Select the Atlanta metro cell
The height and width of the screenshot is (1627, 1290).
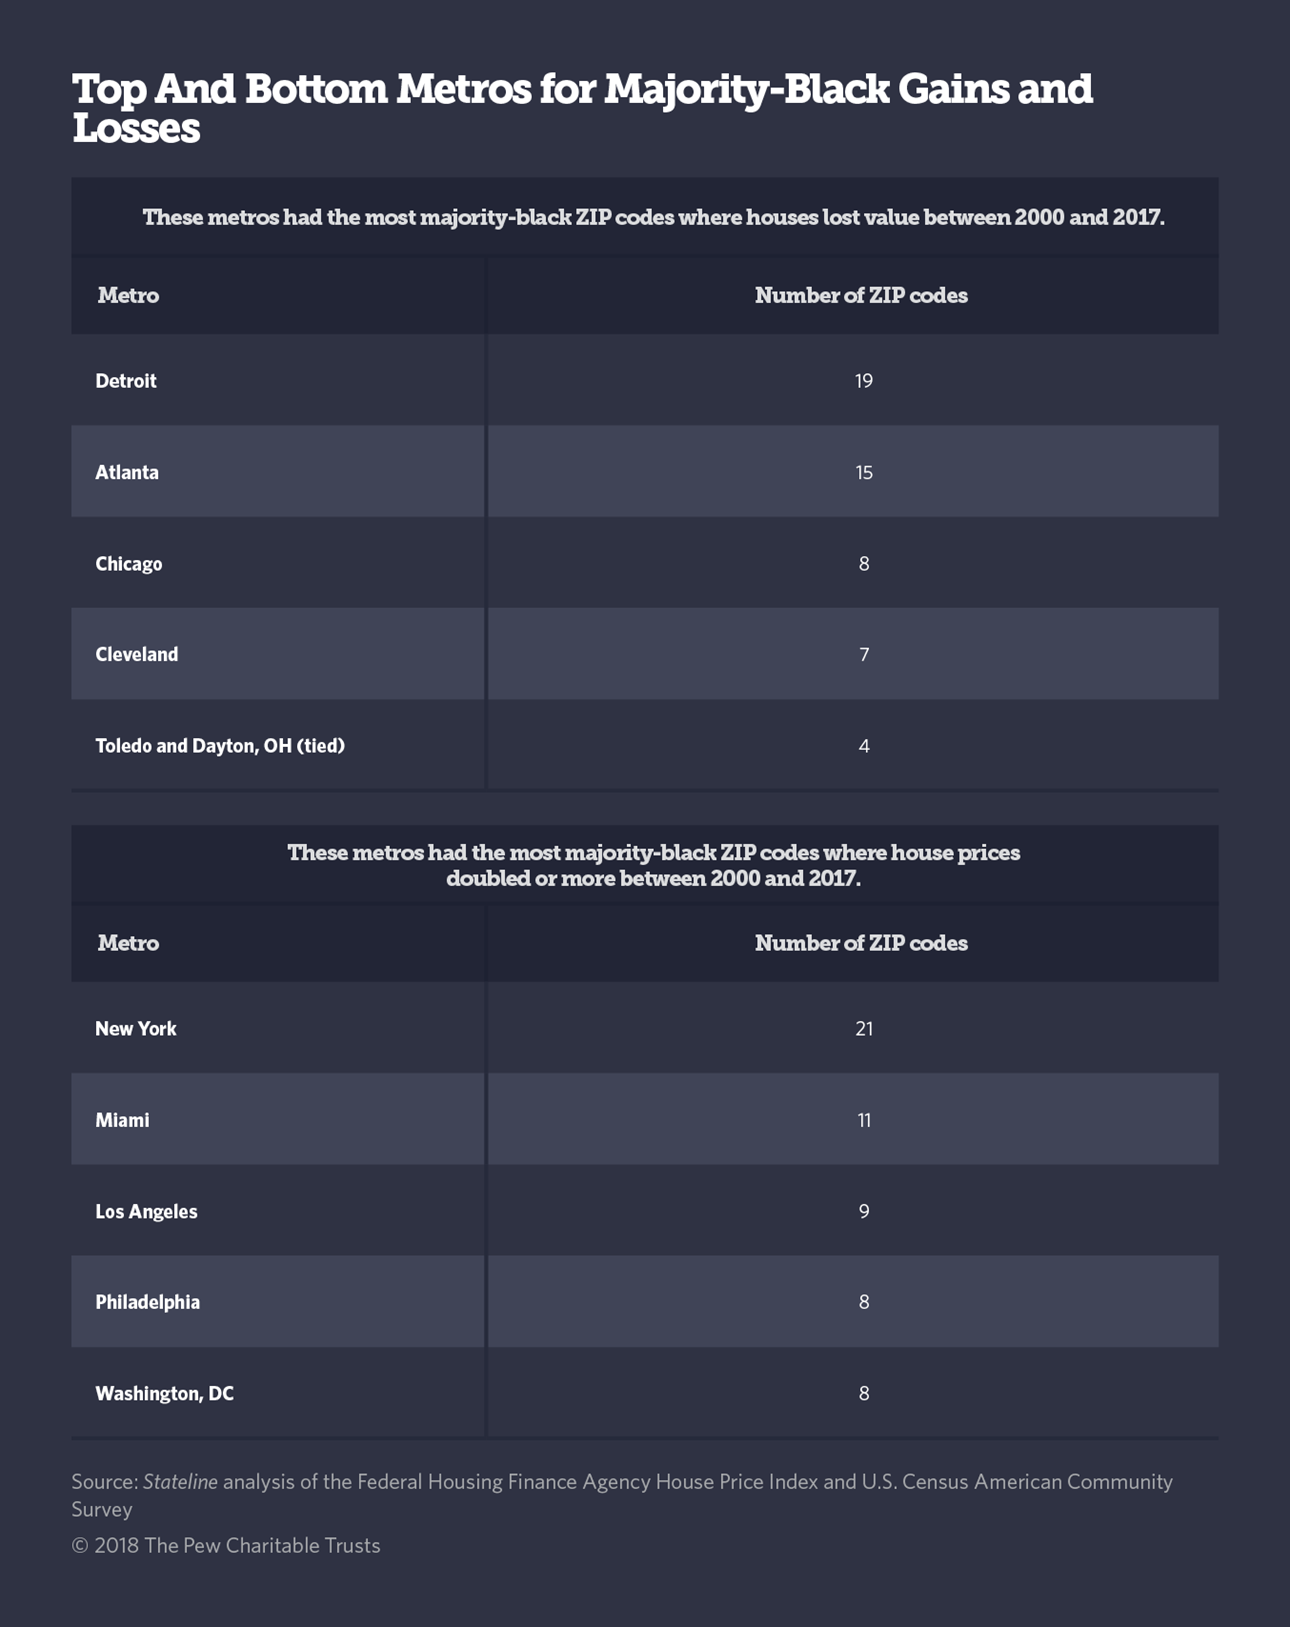(127, 472)
